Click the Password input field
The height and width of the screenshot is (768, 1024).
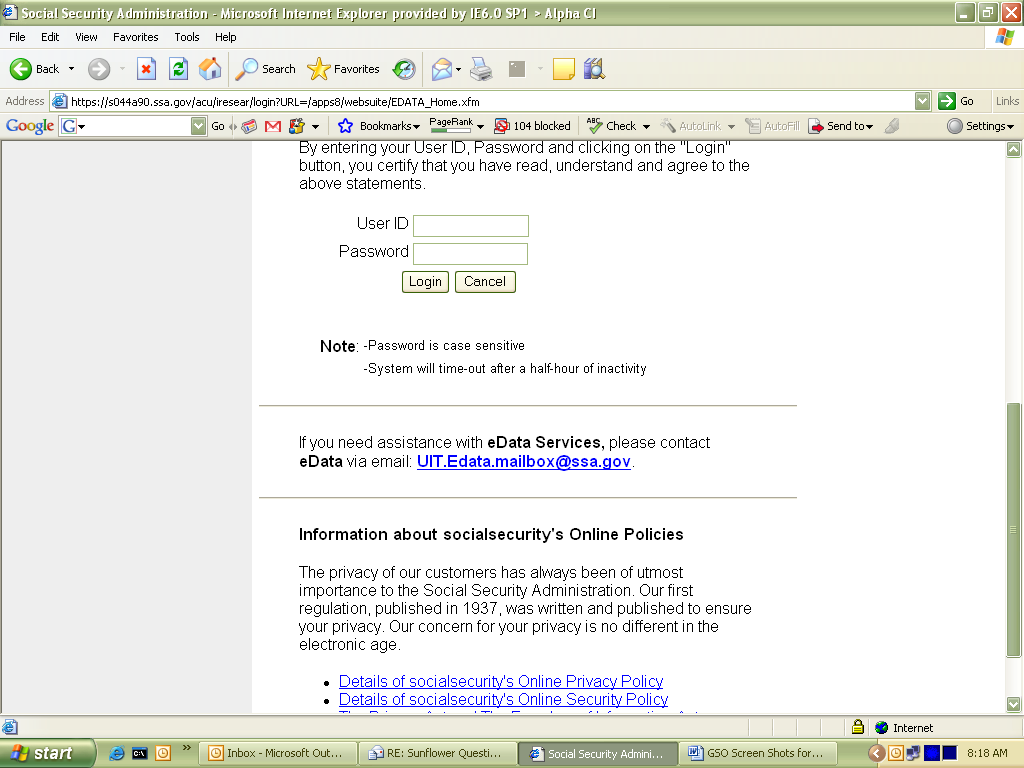(471, 254)
